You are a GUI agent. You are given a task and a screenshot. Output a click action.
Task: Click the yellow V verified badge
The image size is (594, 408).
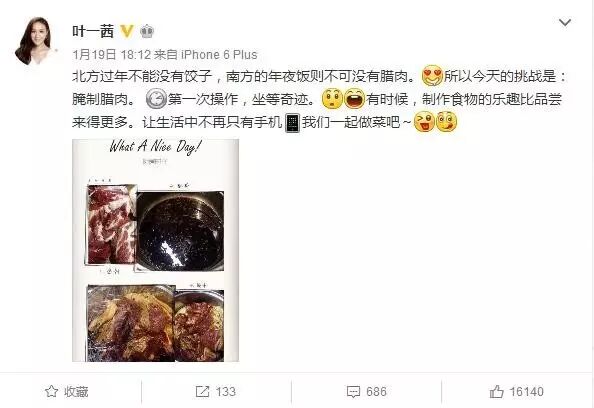(x=127, y=31)
